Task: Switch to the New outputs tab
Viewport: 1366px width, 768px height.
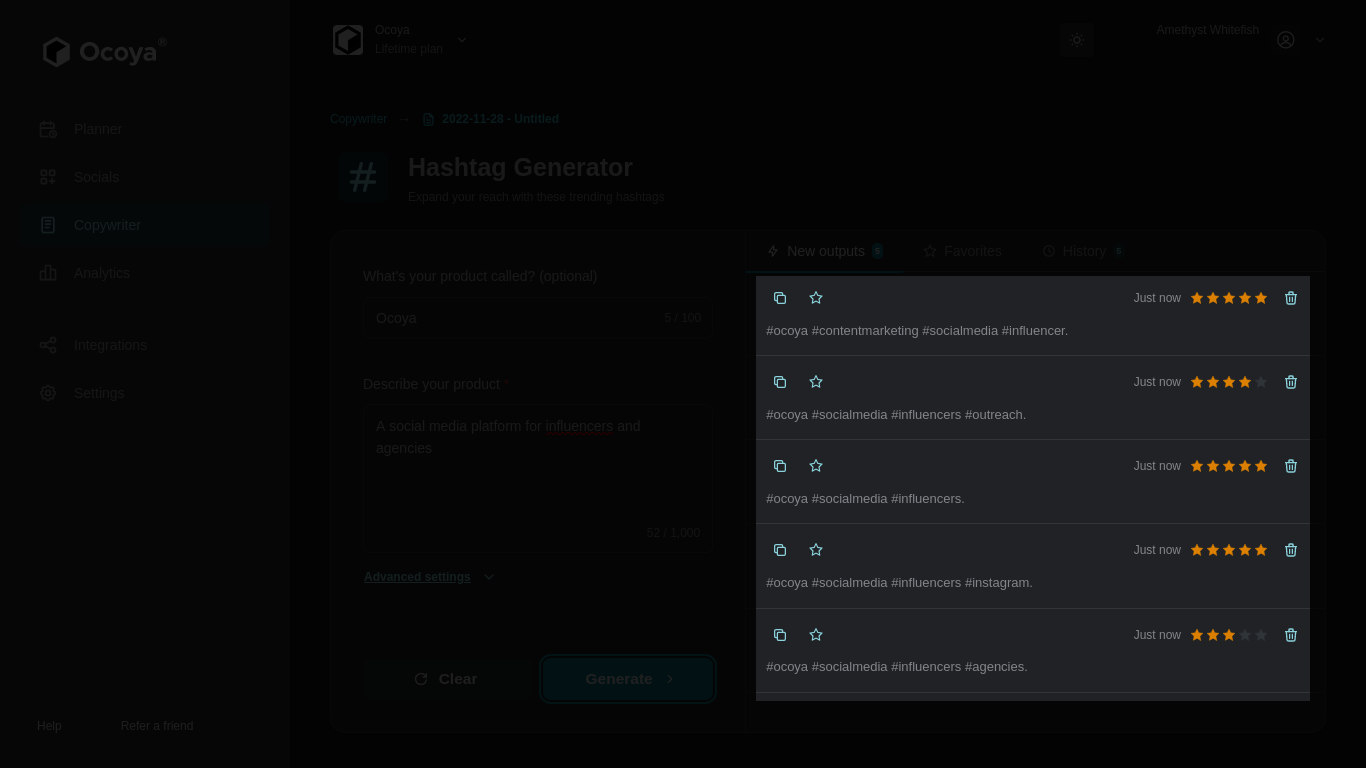Action: click(x=825, y=251)
